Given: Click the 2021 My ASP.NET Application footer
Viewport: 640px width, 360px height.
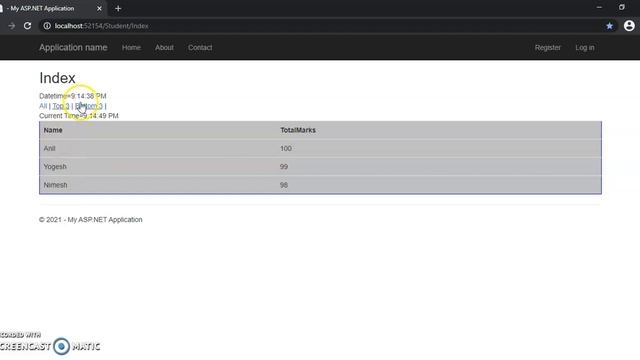Looking at the screenshot, I should point(91,220).
